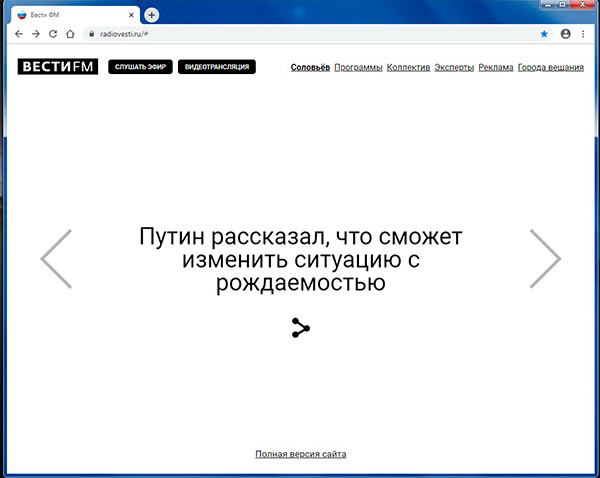Open a new browser tab
The image size is (600, 478).
[x=152, y=15]
